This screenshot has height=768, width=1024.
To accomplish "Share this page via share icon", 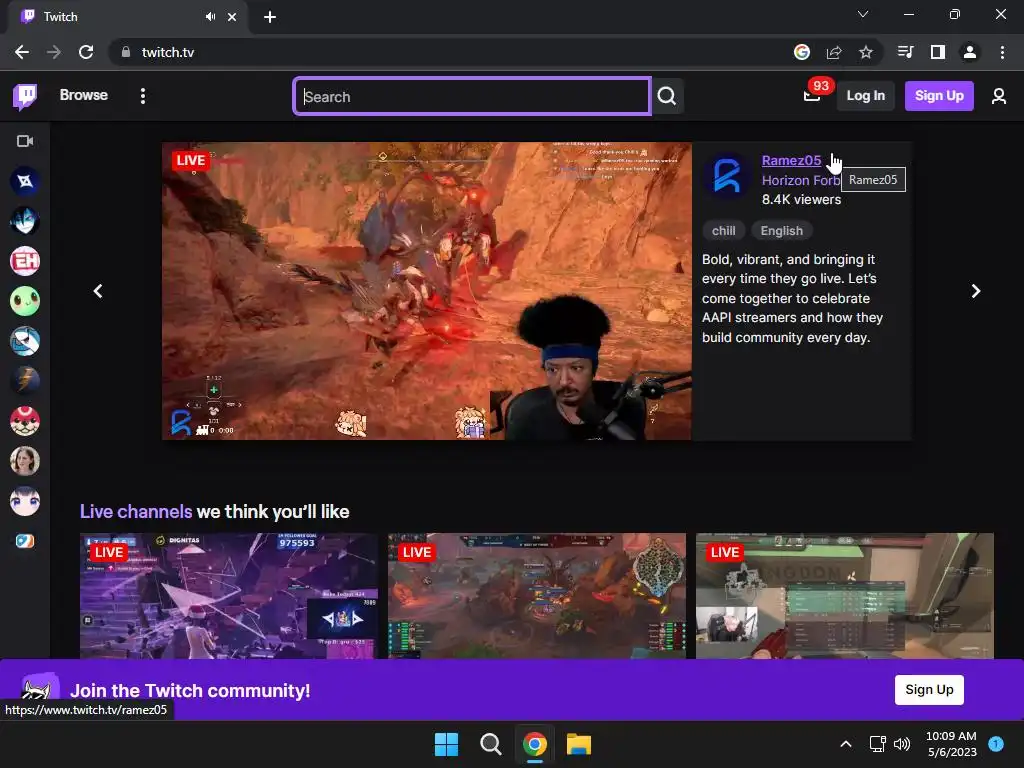I will [834, 52].
